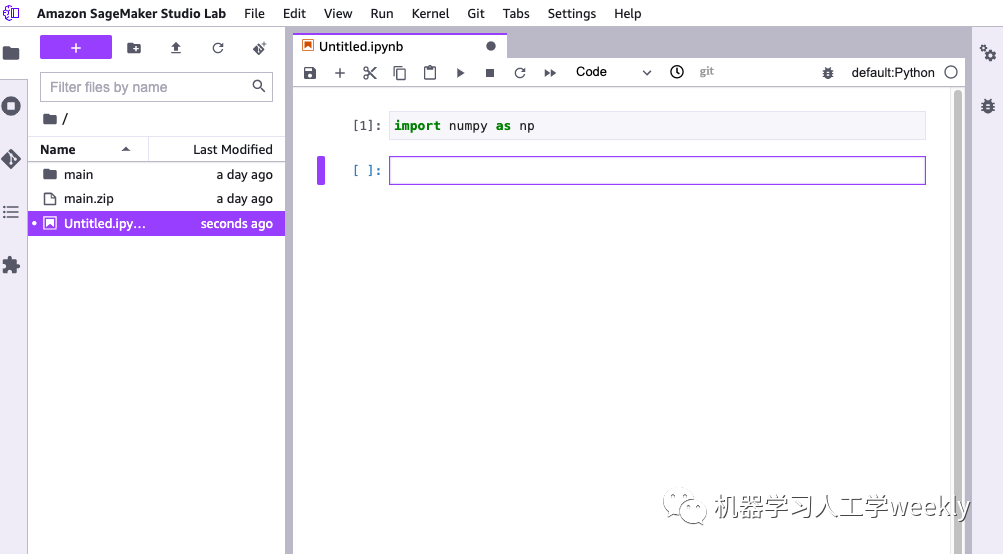The image size is (1003, 554).
Task: Run the selected cell
Action: 460,73
